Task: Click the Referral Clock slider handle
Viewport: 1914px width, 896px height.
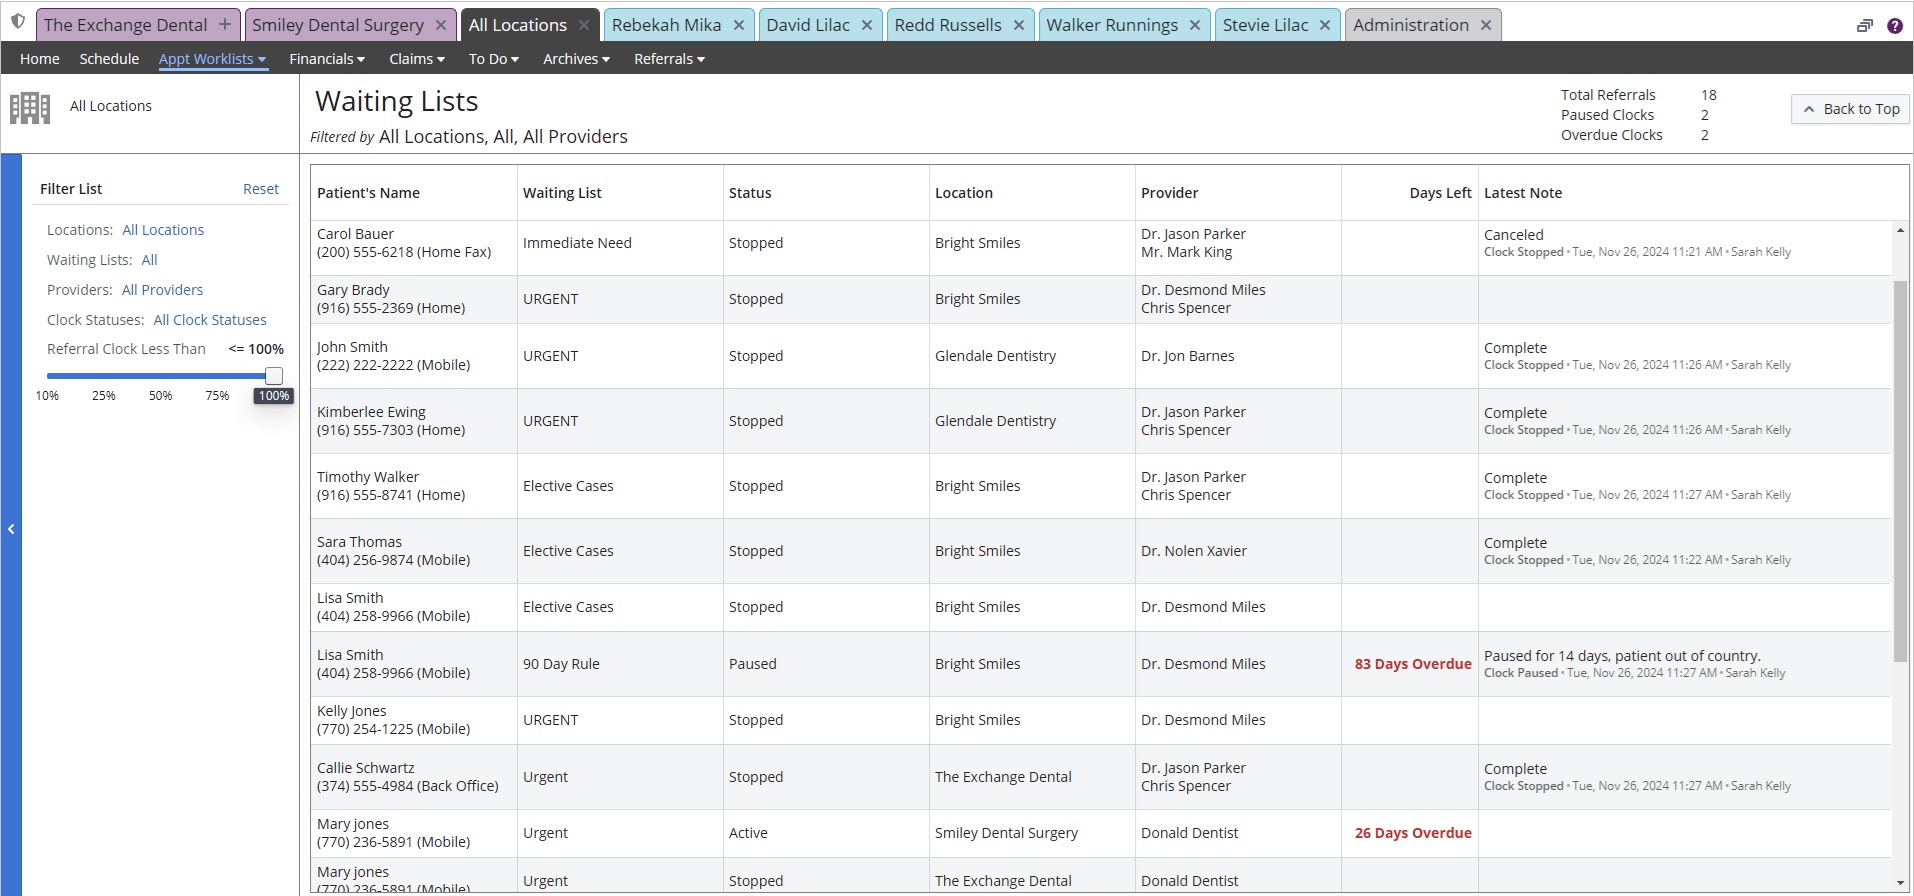Action: click(x=274, y=376)
